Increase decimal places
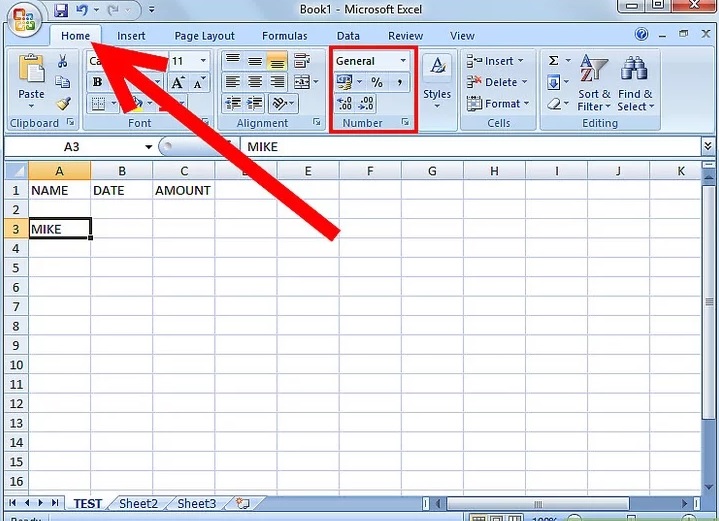719x521 pixels. (x=344, y=103)
